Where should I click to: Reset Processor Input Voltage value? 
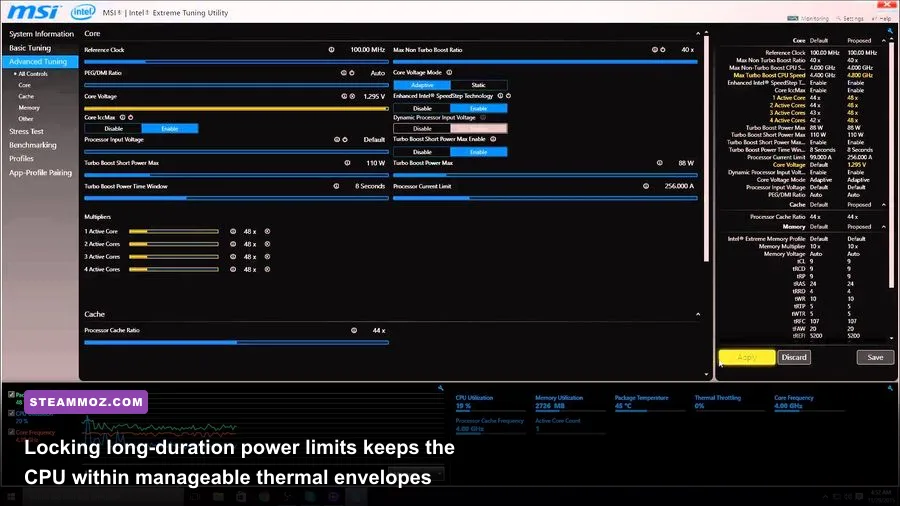345,139
